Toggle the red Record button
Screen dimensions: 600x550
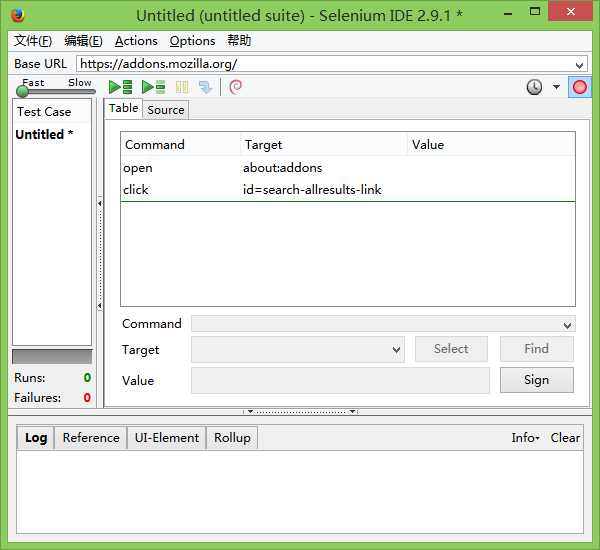pyautogui.click(x=579, y=87)
